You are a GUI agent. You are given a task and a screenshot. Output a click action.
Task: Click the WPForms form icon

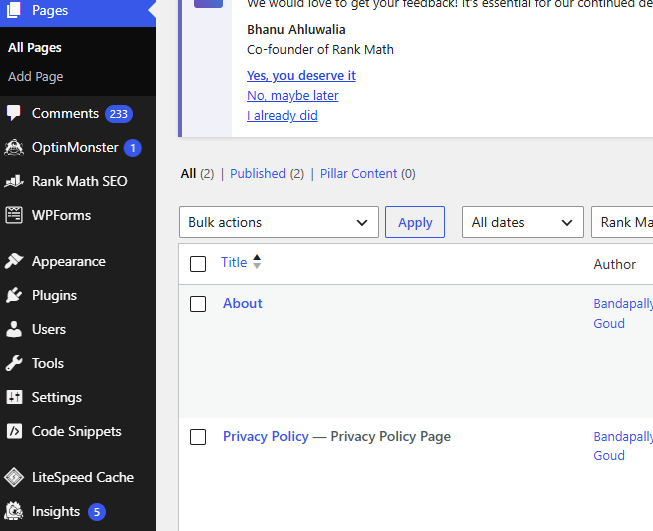pos(14,215)
